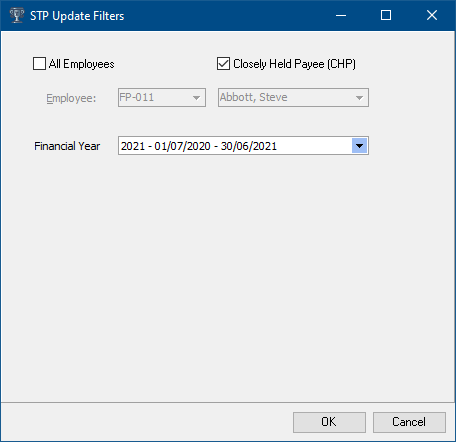Viewport: 456px width, 442px height.
Task: Click the empty gray area below Financial Year
Action: [228, 277]
